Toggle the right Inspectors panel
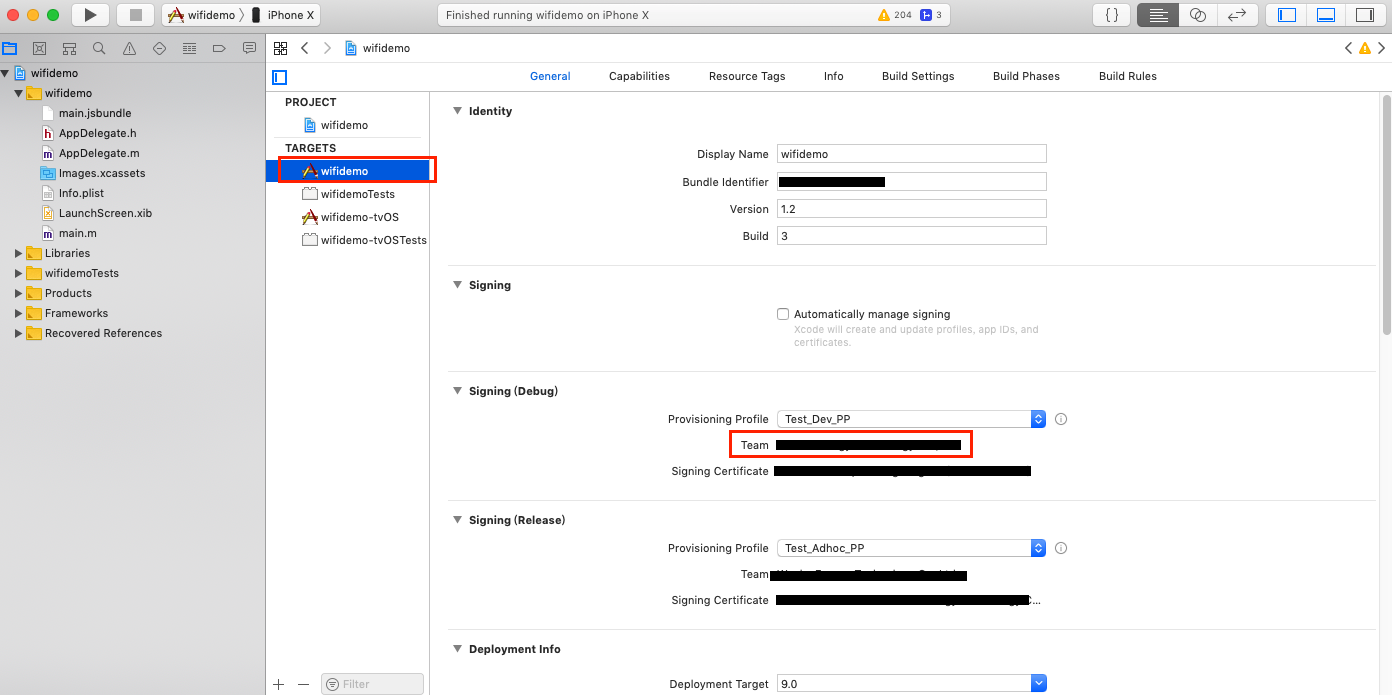This screenshot has width=1392, height=695. [1364, 15]
